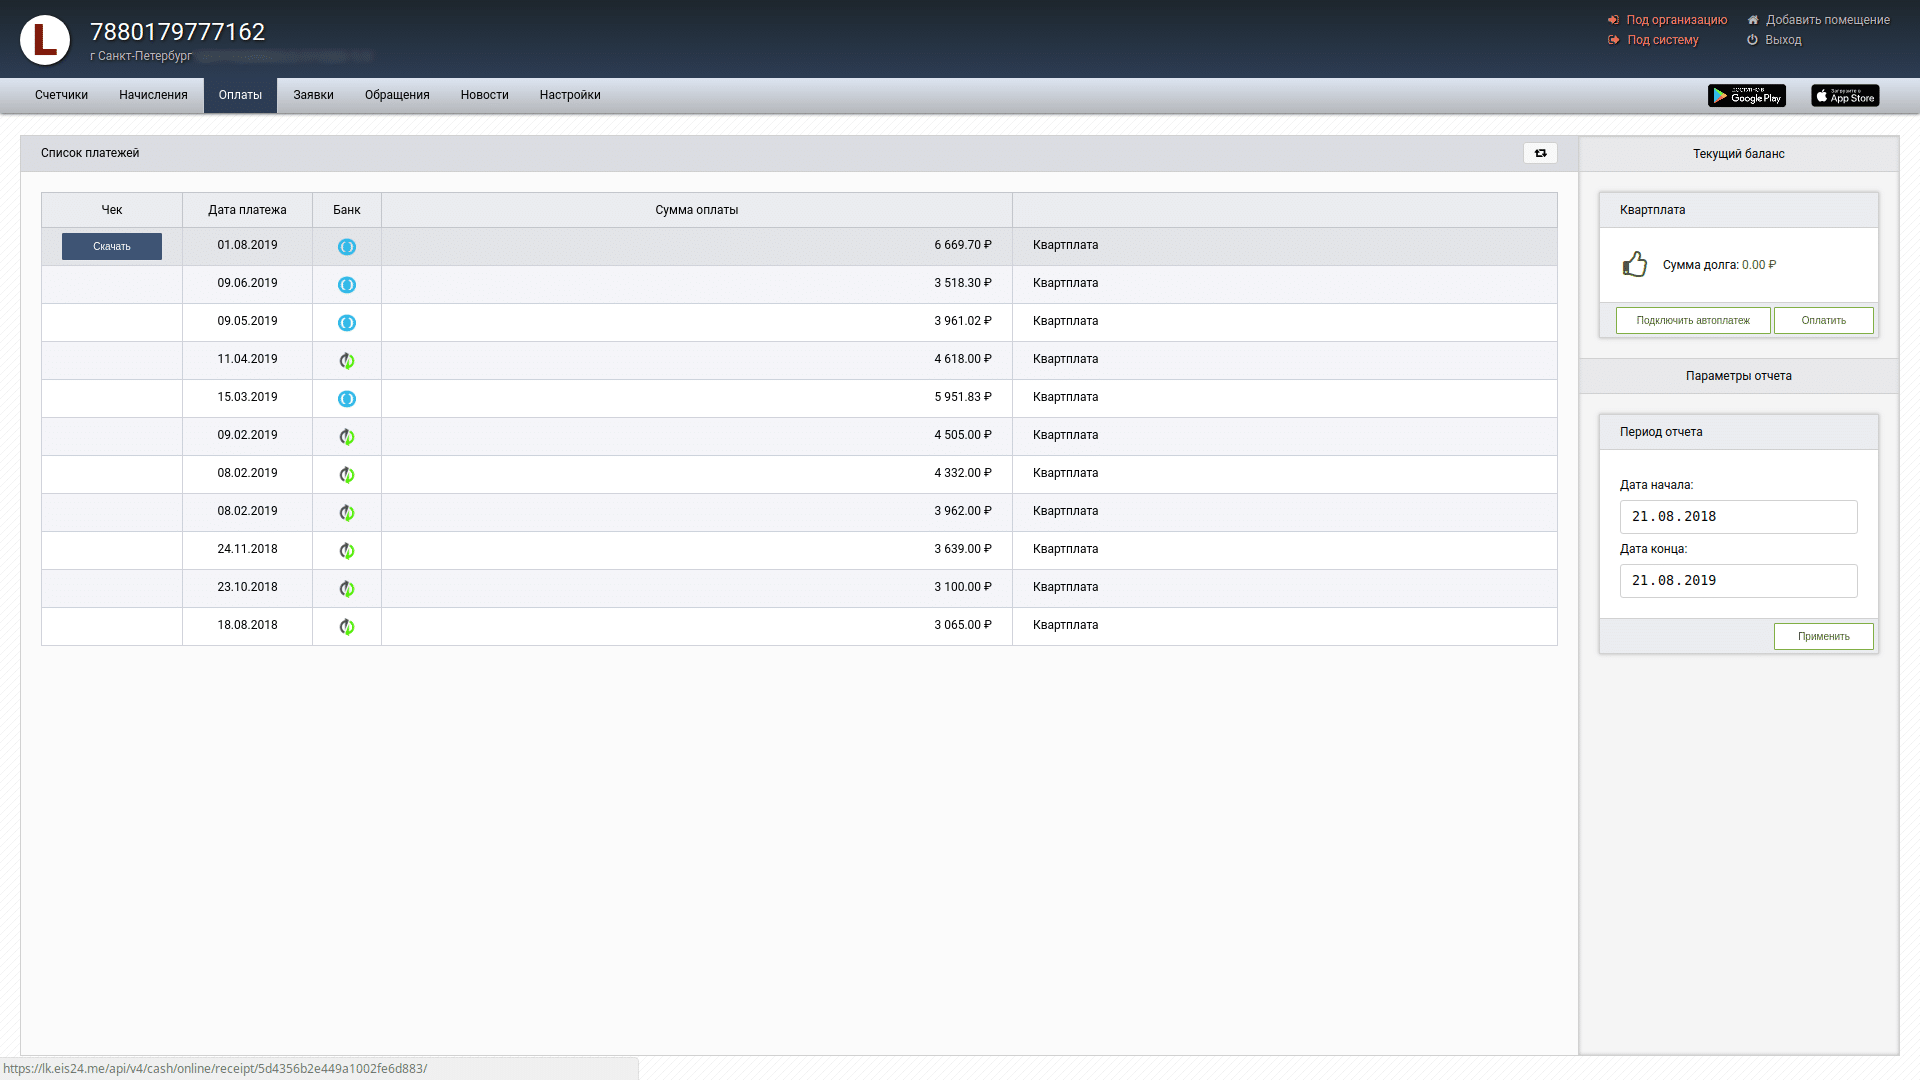
Task: Click the bank icon for 01.08.2019 payment
Action: pos(347,247)
